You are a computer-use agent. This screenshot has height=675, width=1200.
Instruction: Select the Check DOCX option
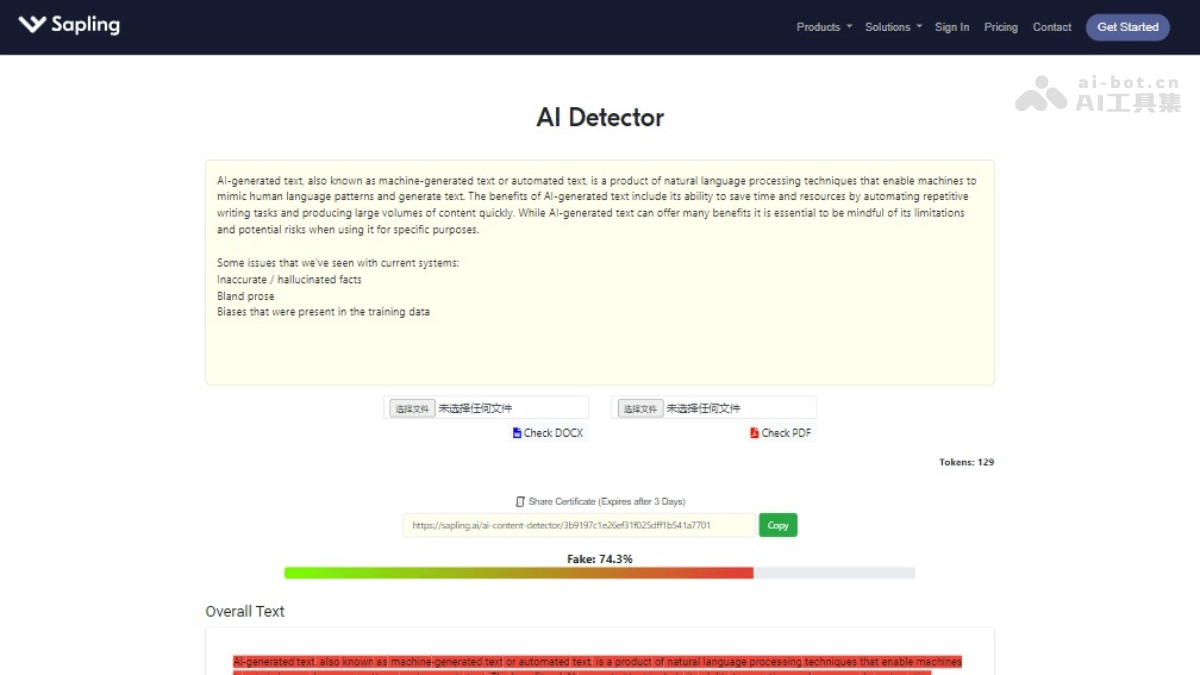click(547, 432)
